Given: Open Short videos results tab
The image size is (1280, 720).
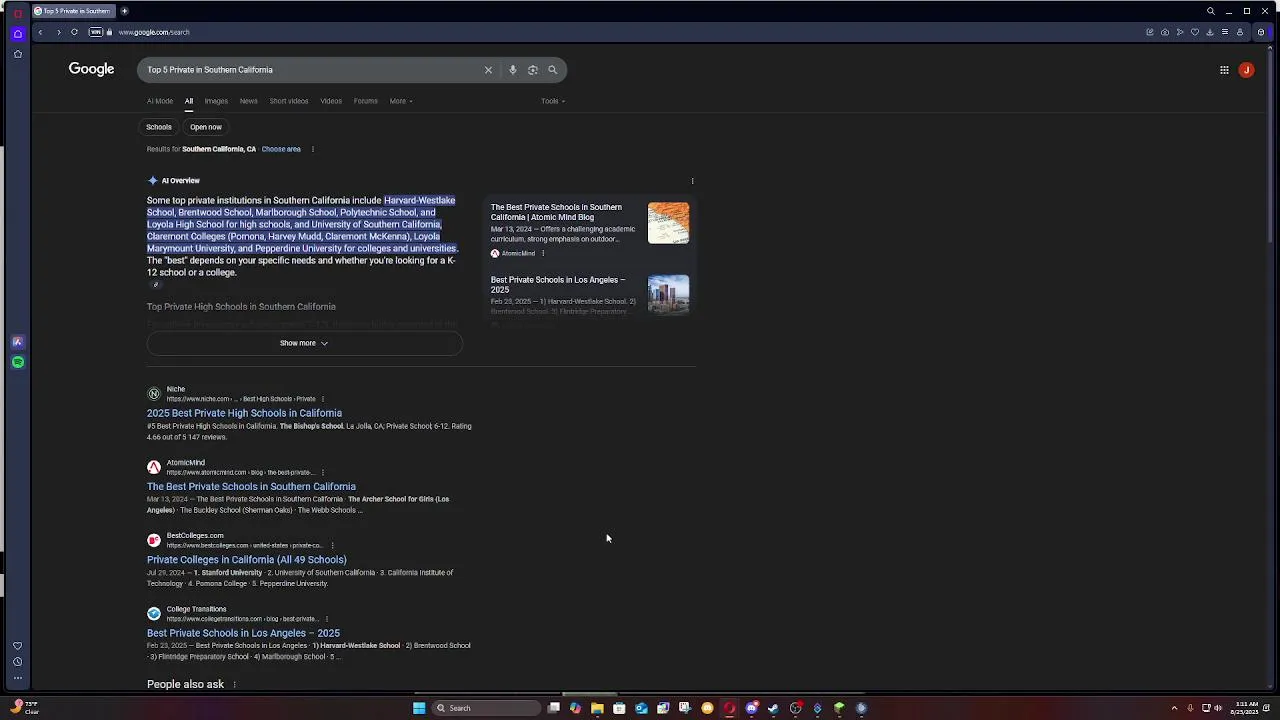Looking at the screenshot, I should (x=289, y=101).
